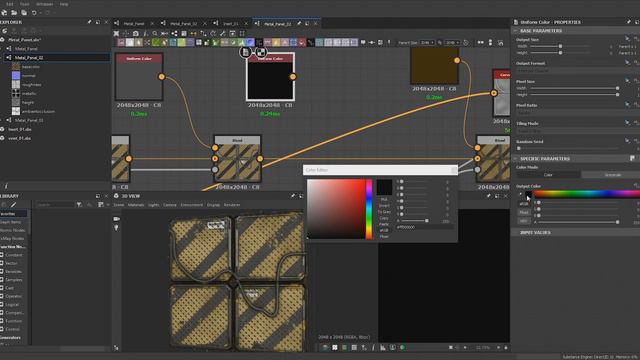The image size is (640, 360).
Task: Select the selected black Uniform Color node
Action: coord(270,77)
